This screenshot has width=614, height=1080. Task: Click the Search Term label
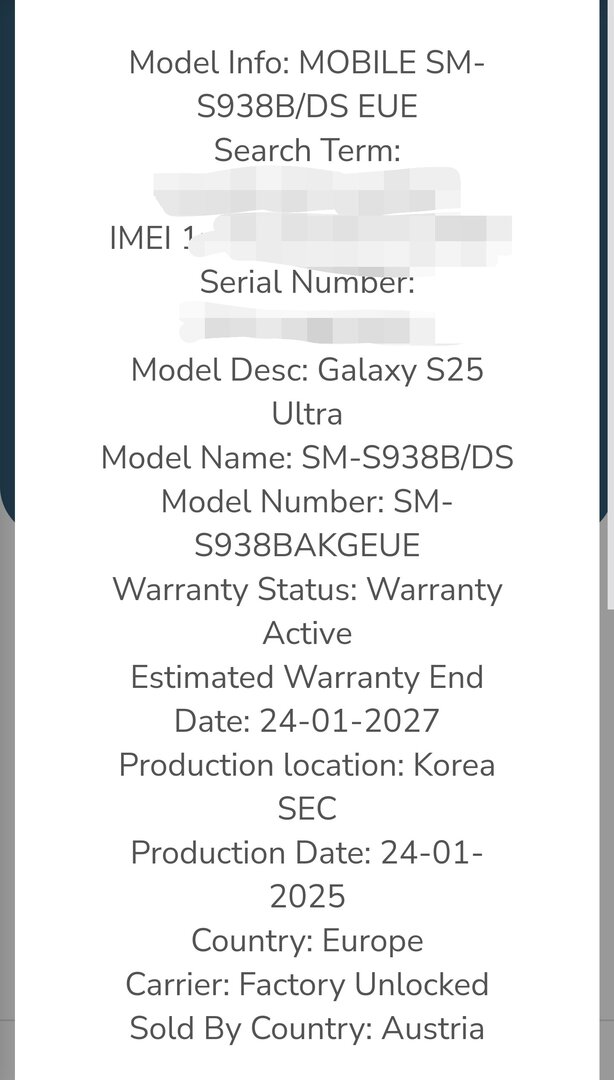click(307, 151)
